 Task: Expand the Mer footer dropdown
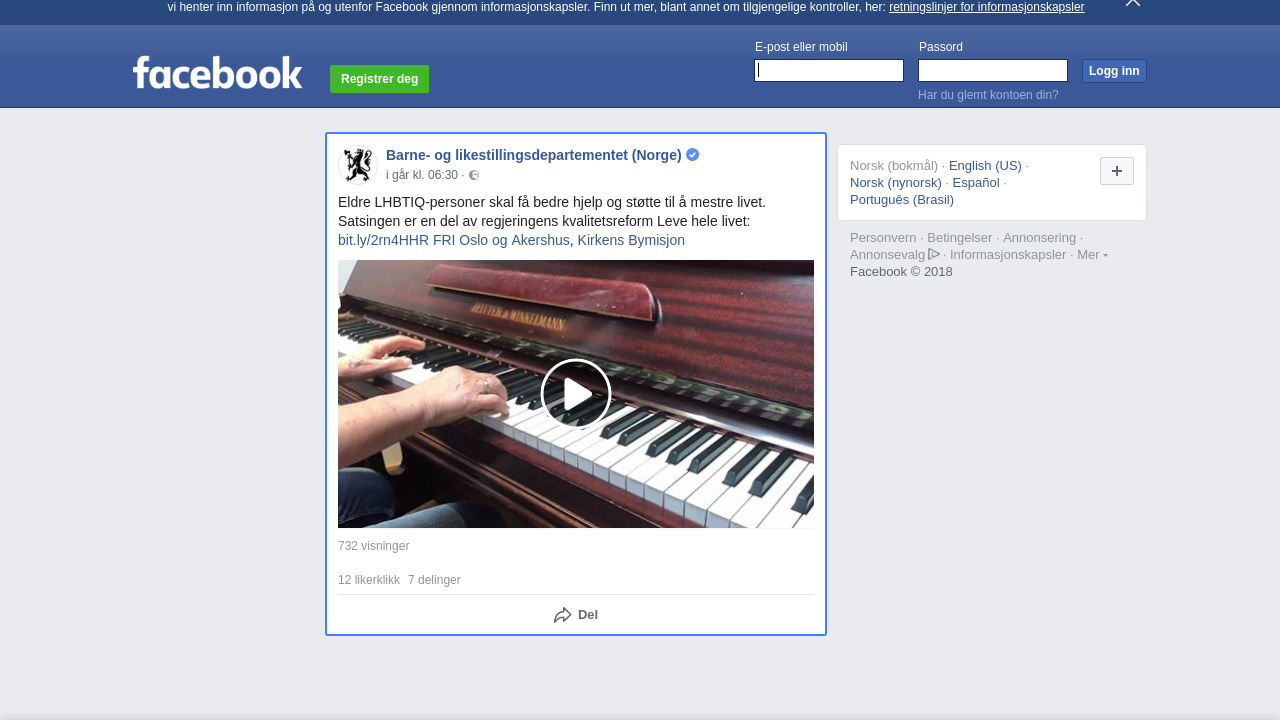[x=1092, y=255]
